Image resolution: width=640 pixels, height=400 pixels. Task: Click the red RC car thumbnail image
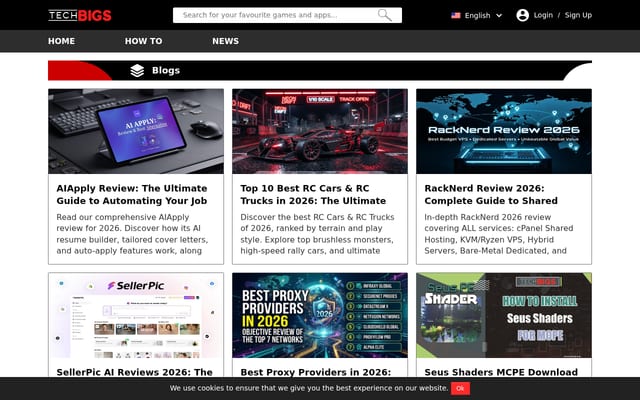click(320, 131)
